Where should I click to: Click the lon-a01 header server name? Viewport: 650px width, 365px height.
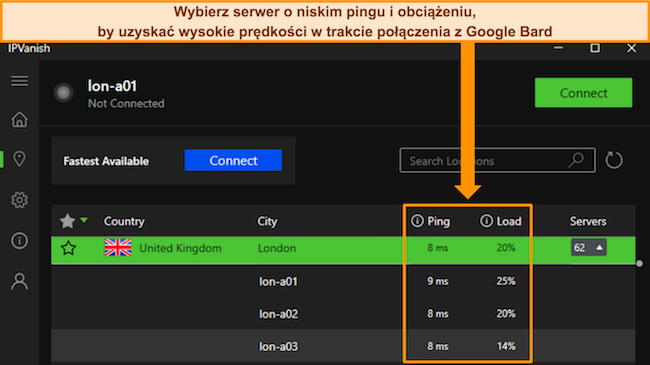click(112, 86)
